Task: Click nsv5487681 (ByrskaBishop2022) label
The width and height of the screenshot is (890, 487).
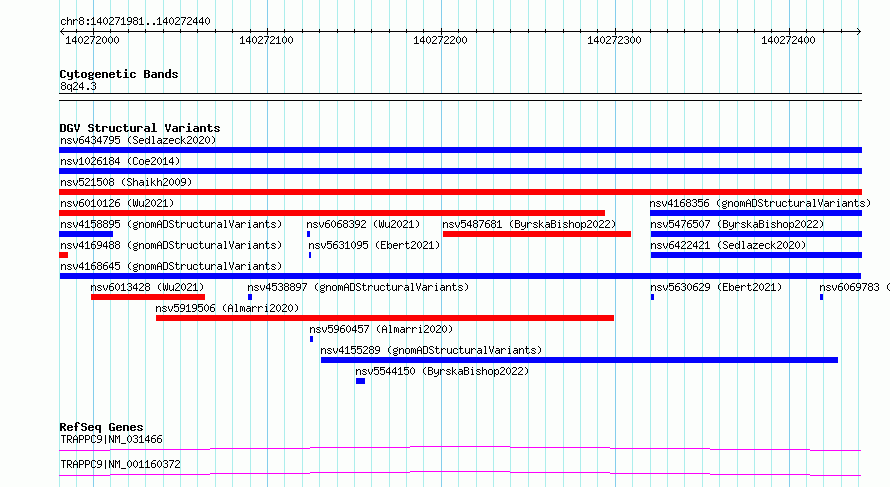Action: click(529, 224)
